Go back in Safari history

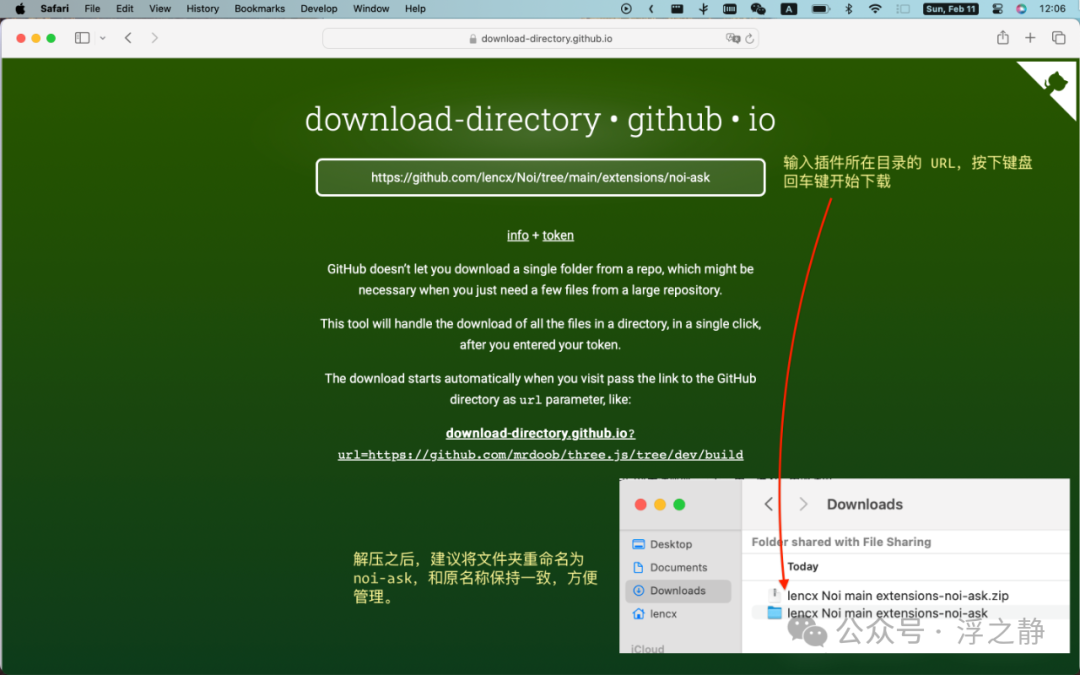pyautogui.click(x=128, y=38)
